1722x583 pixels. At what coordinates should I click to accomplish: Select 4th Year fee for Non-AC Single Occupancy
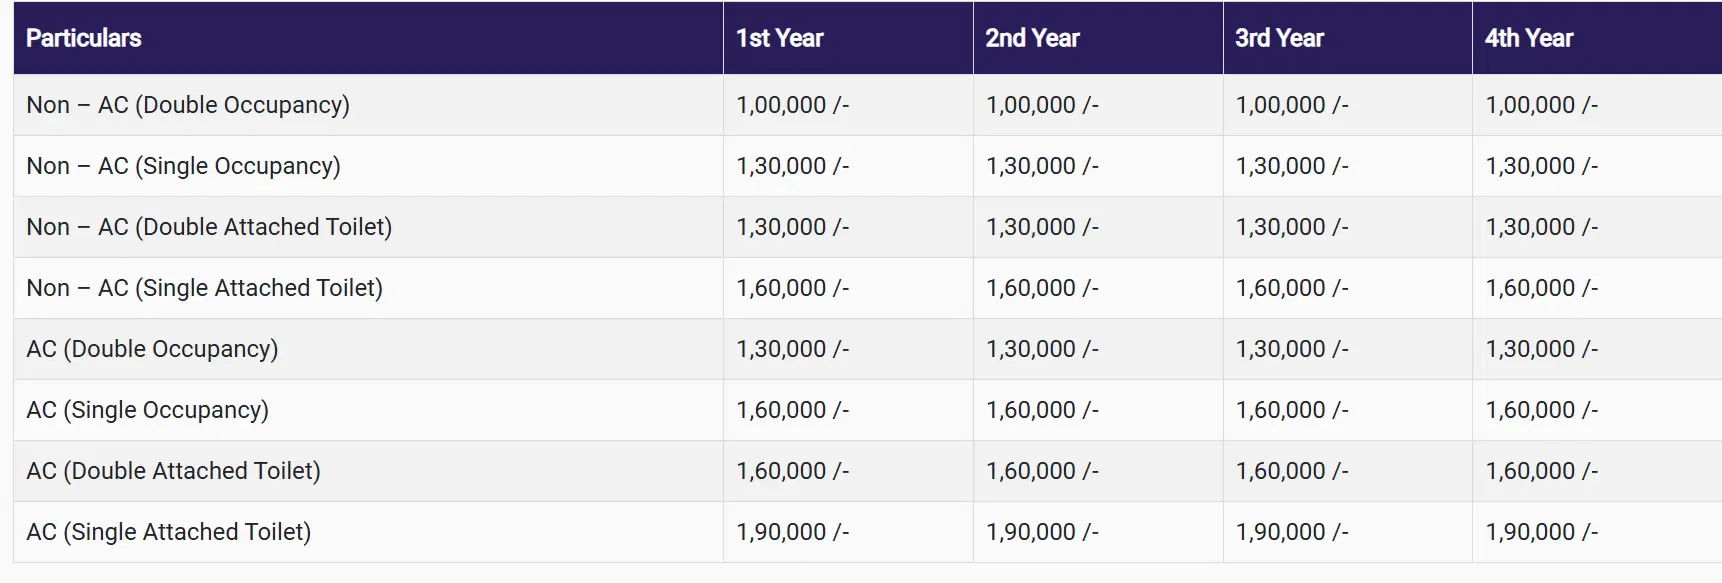click(1542, 166)
